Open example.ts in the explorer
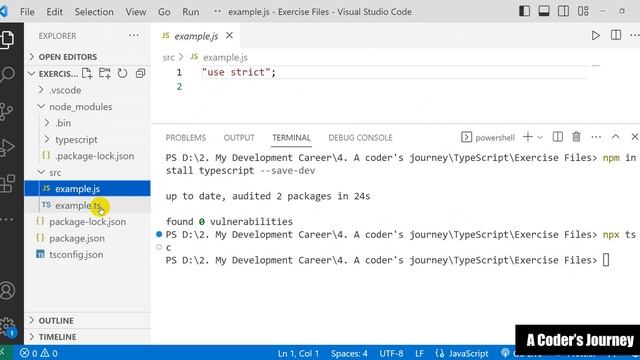This screenshot has width=640, height=360. click(x=87, y=205)
